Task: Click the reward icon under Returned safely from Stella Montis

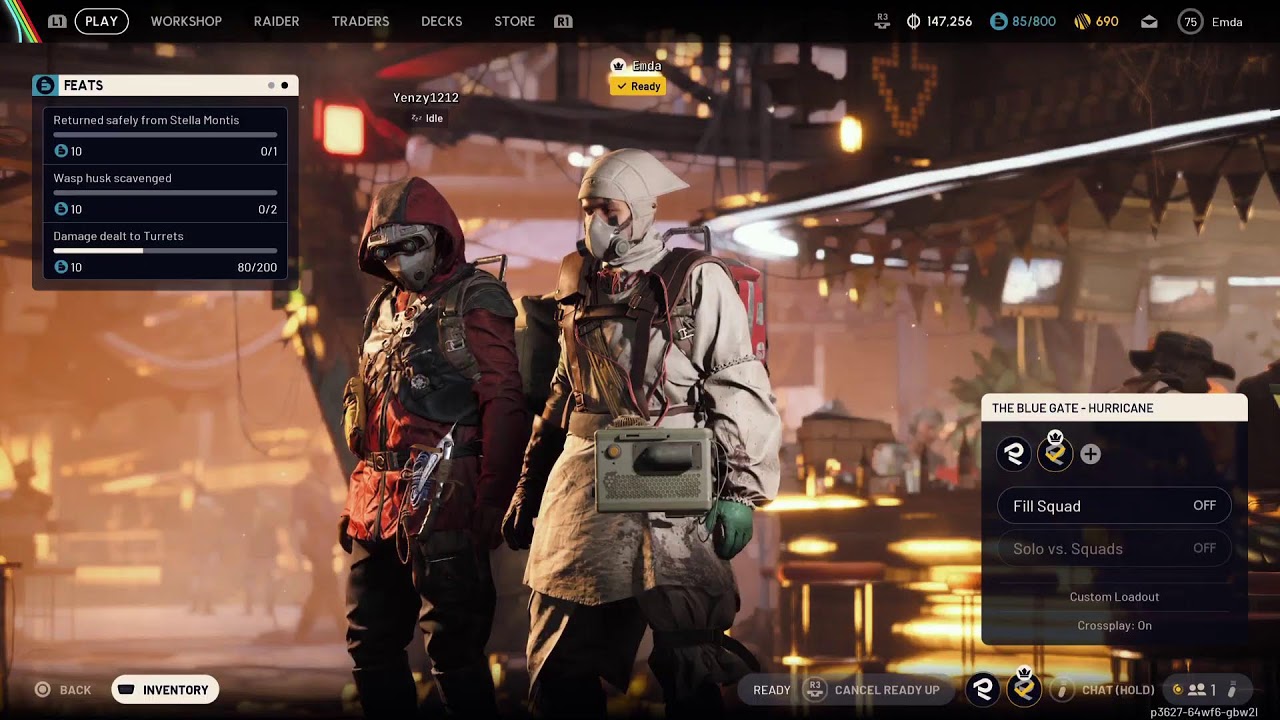Action: click(61, 151)
